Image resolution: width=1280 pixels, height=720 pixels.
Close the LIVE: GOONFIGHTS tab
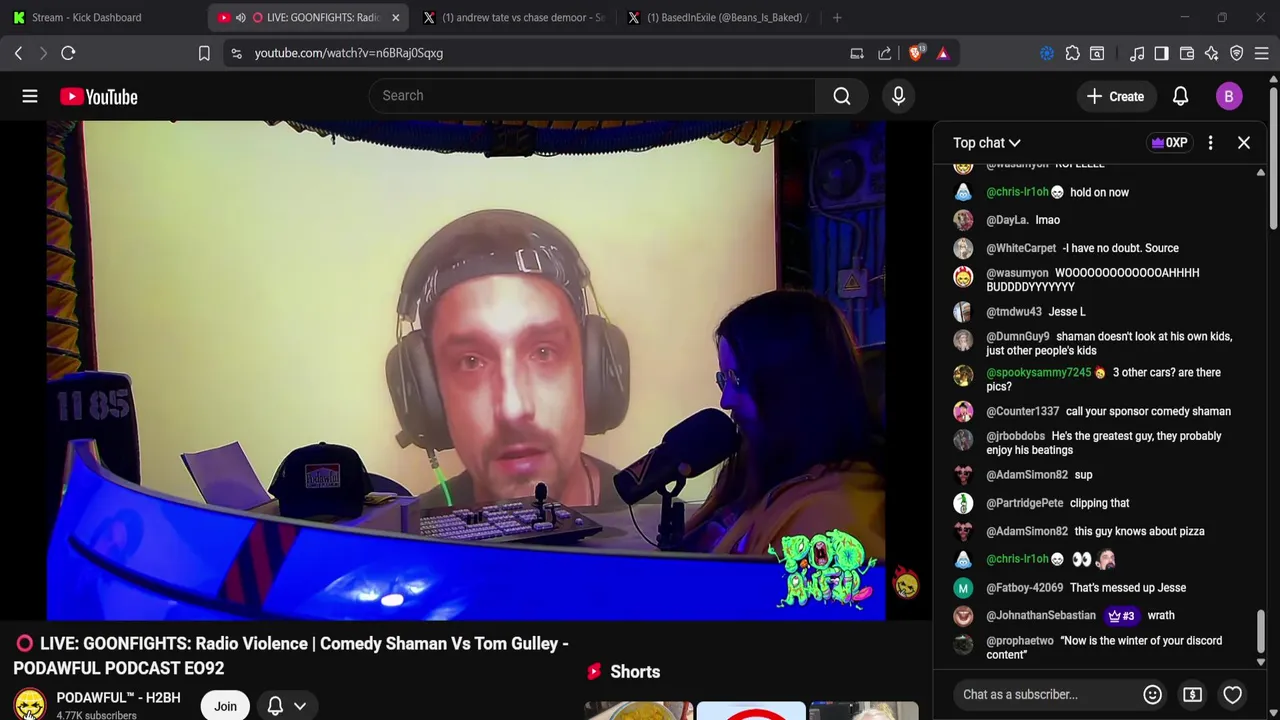395,17
